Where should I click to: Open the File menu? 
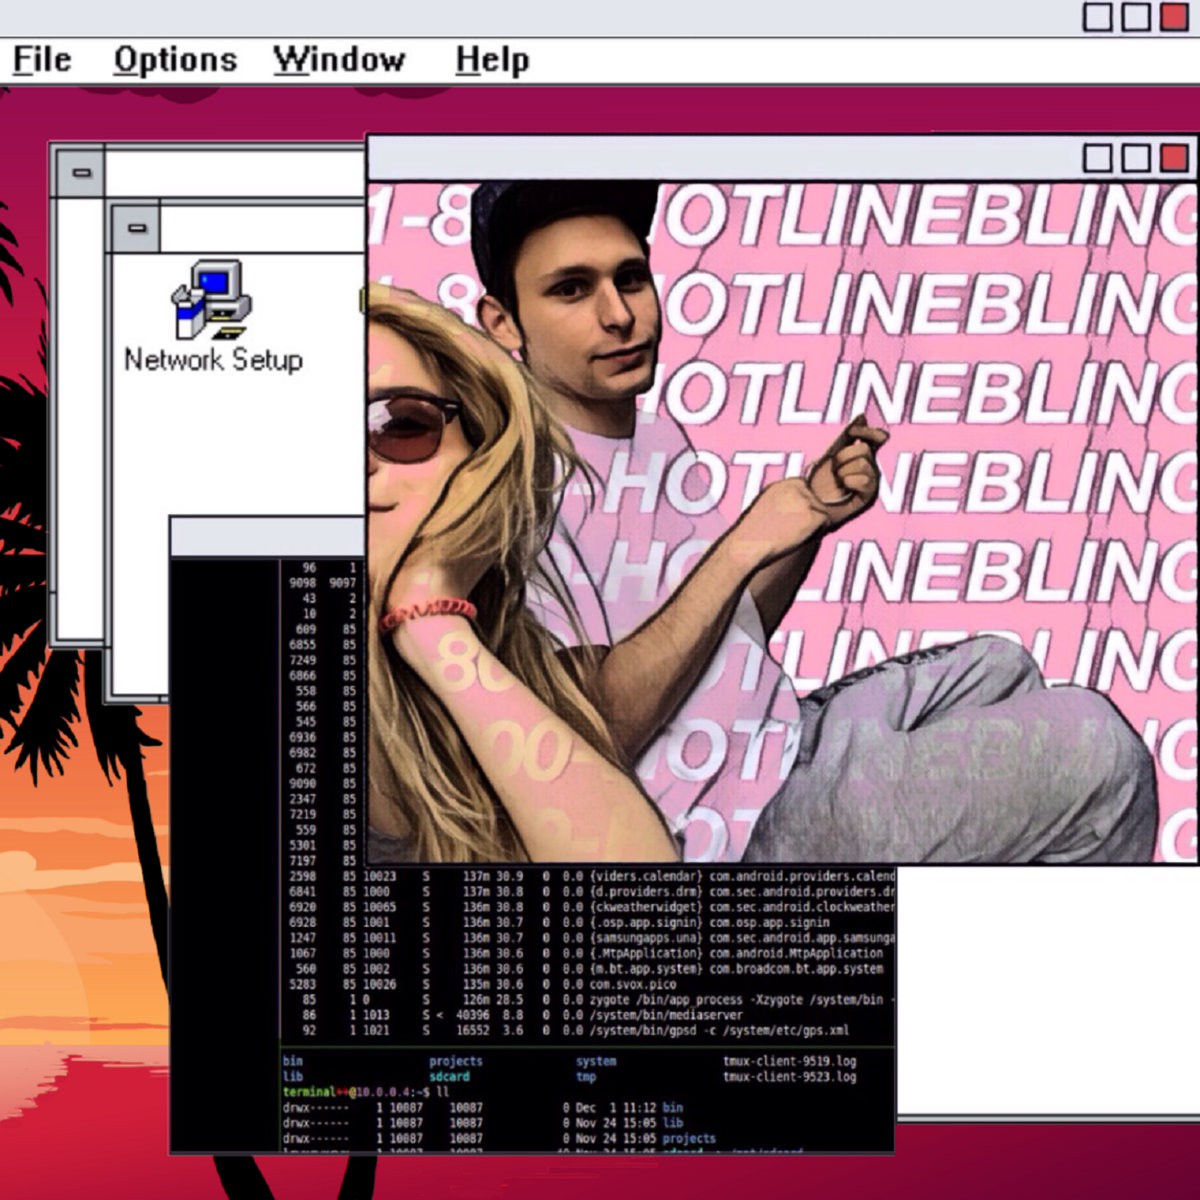point(42,60)
